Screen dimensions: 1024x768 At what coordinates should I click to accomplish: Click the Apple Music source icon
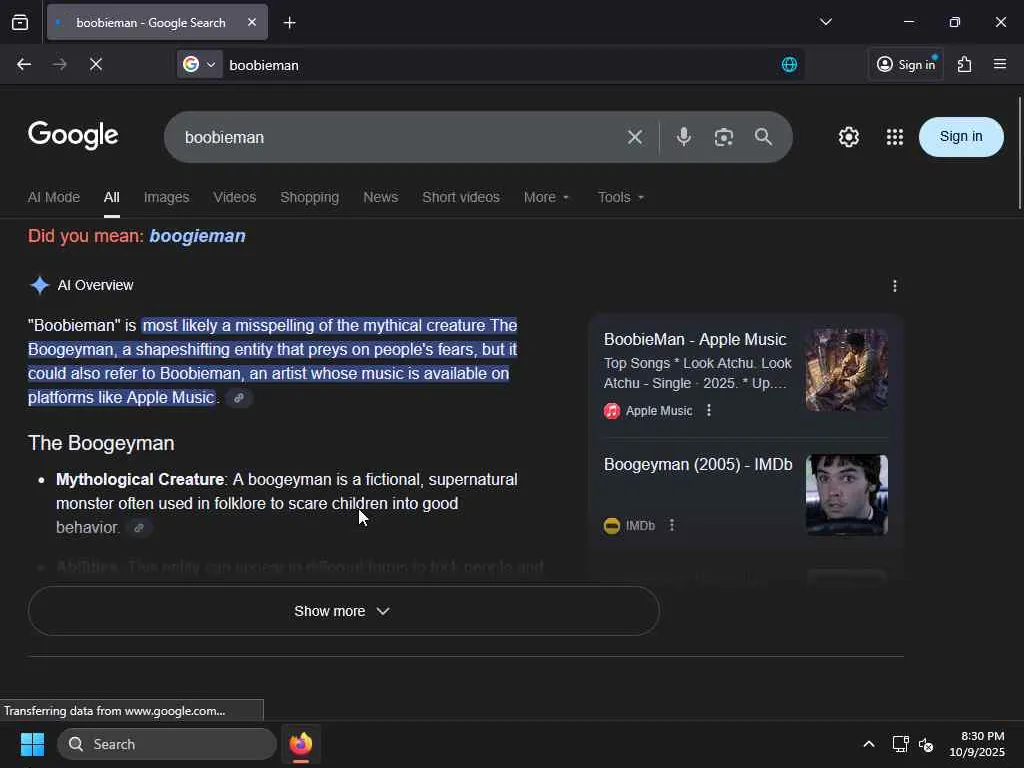tap(612, 411)
